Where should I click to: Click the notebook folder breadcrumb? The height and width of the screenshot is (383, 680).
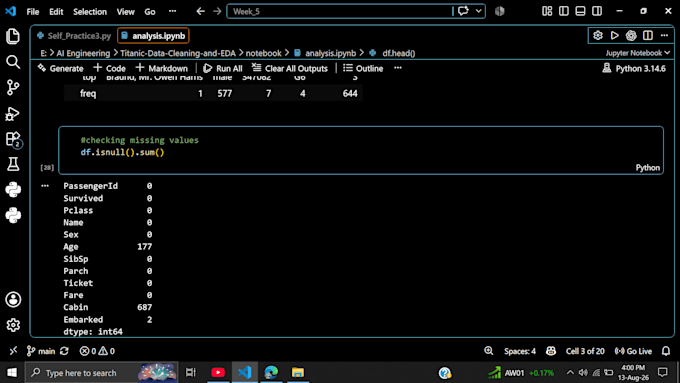pos(264,53)
